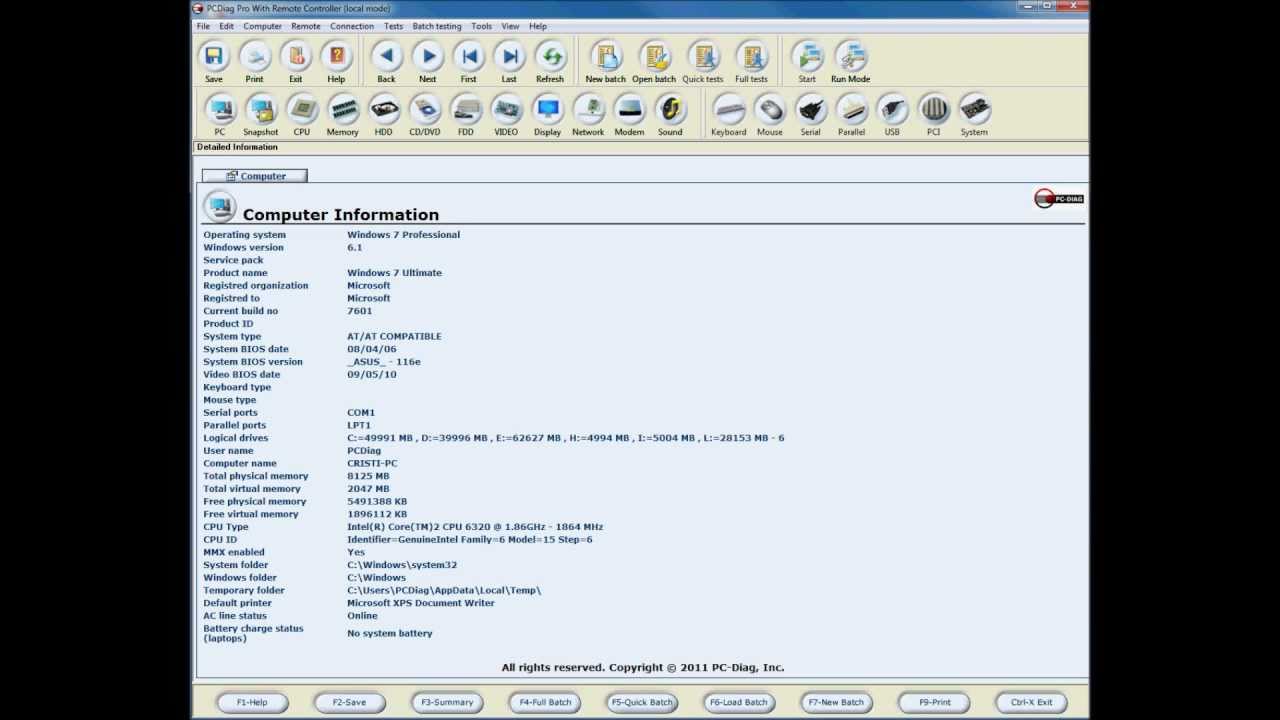Click the F5-Quick Batch button
The width and height of the screenshot is (1280, 720).
[x=642, y=702]
